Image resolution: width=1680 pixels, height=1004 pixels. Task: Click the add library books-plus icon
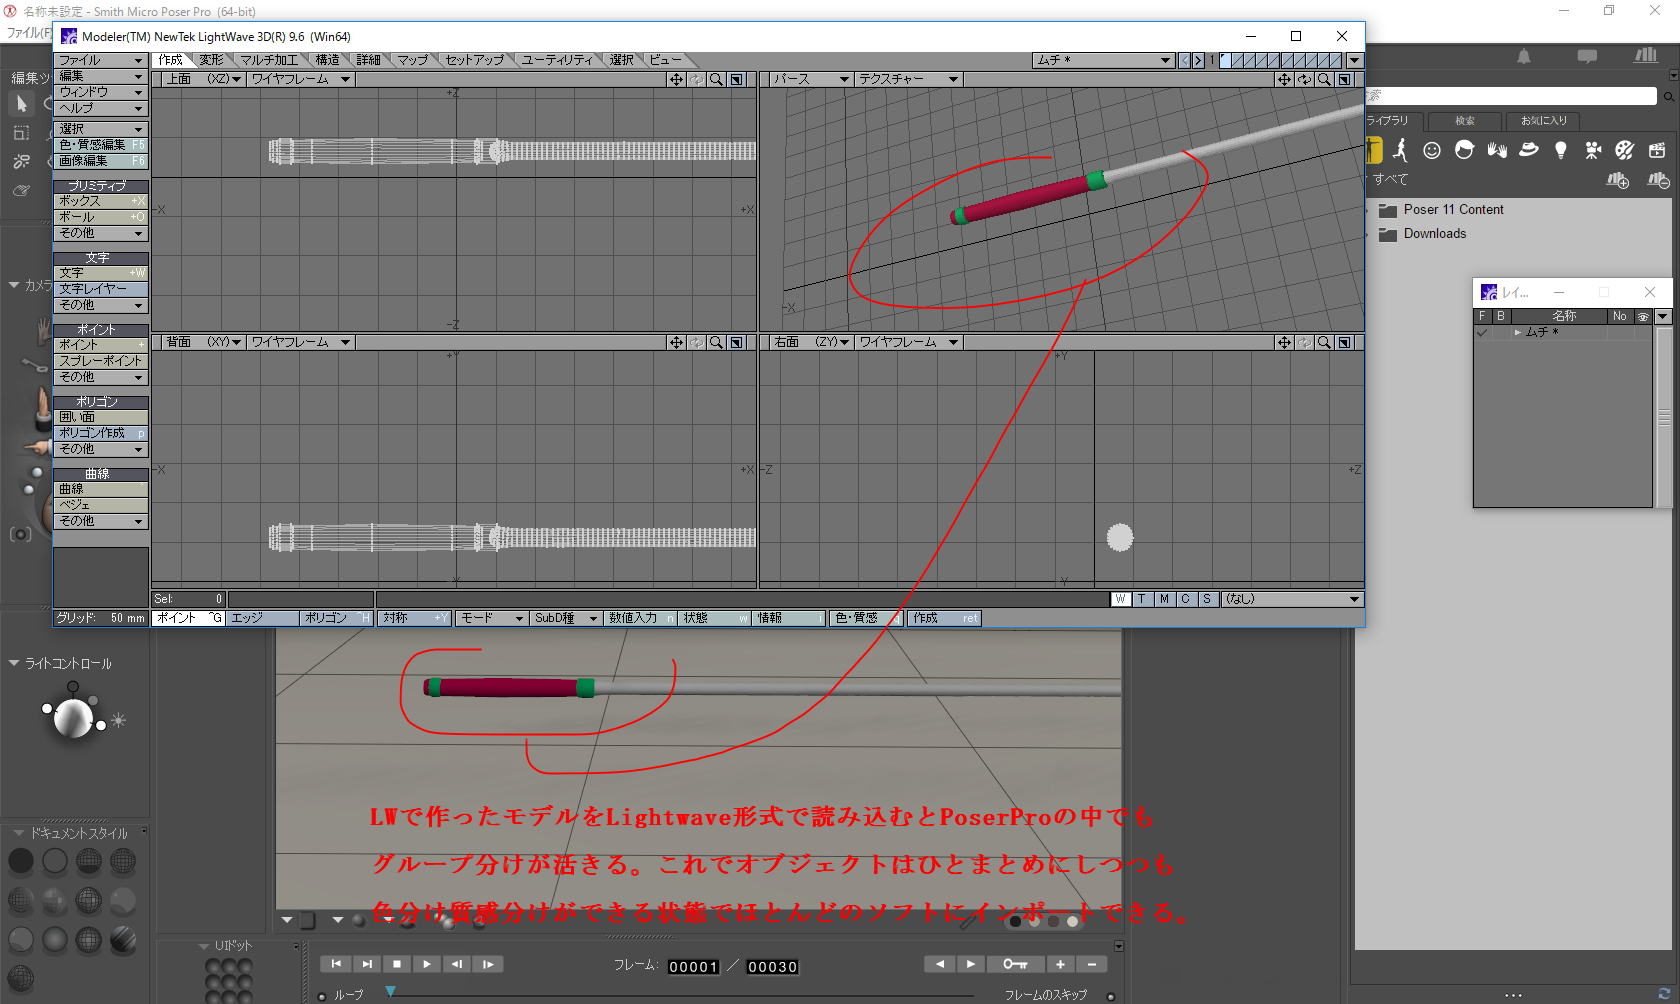coord(1617,180)
